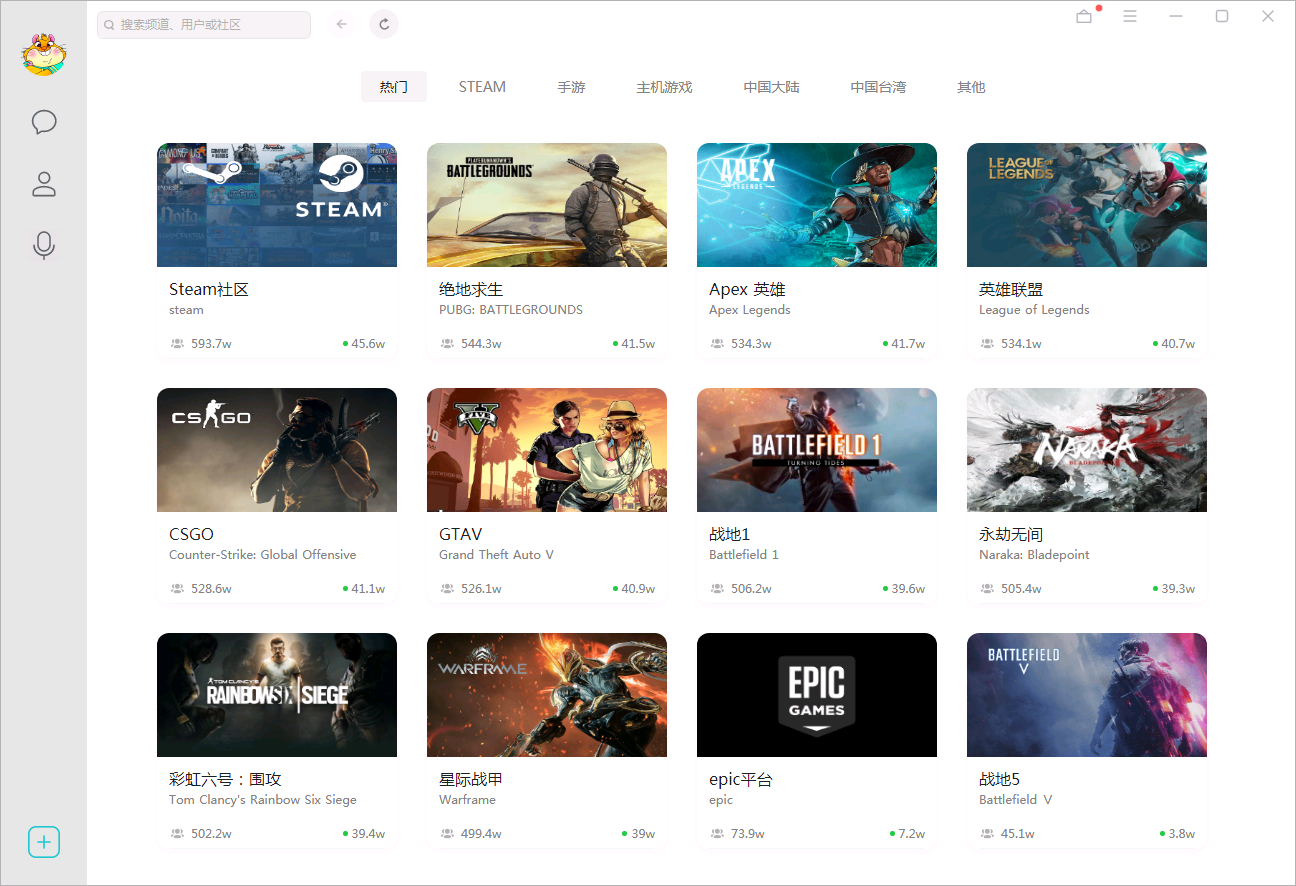Click the epic平台 title

pyautogui.click(x=741, y=779)
